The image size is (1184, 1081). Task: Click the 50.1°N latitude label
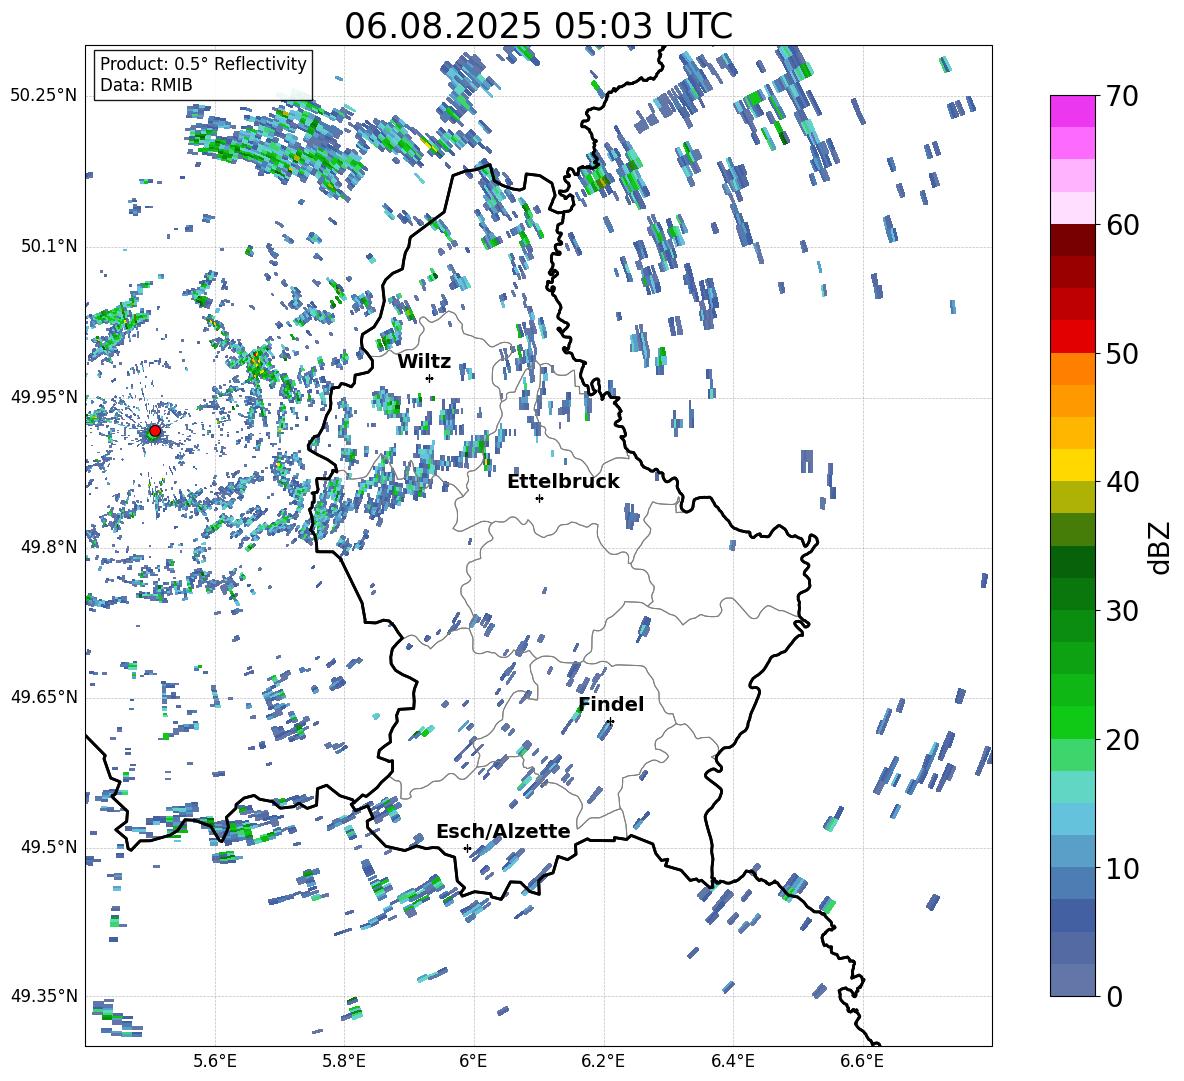pos(47,246)
